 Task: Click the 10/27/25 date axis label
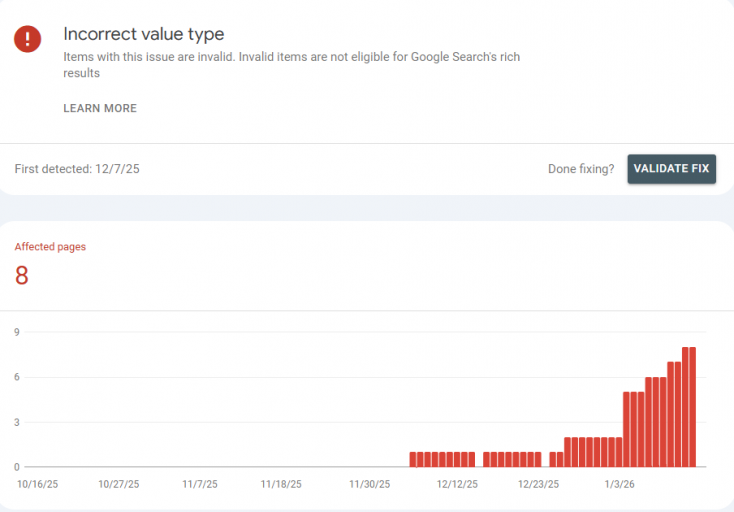click(x=119, y=484)
